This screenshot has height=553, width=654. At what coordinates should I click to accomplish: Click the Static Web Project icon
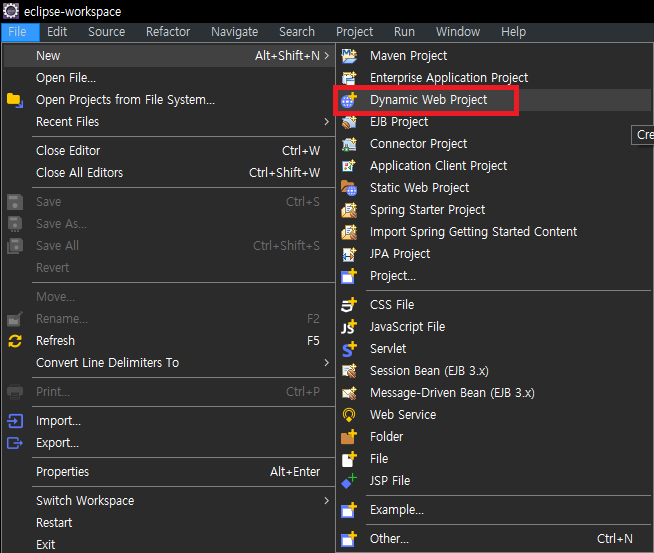coord(349,188)
